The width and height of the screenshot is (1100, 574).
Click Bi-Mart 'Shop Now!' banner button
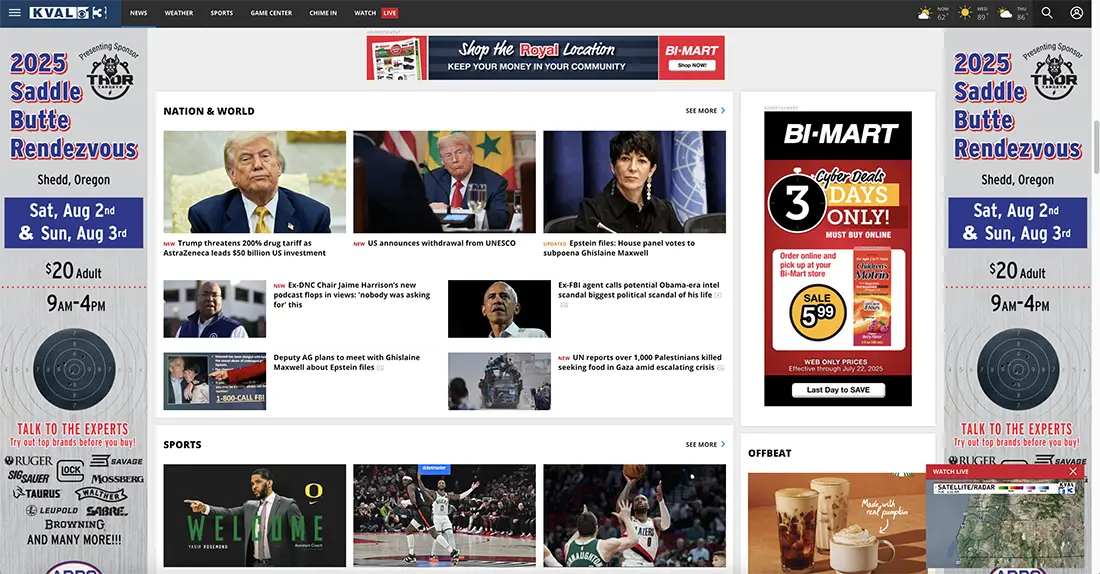coord(692,65)
